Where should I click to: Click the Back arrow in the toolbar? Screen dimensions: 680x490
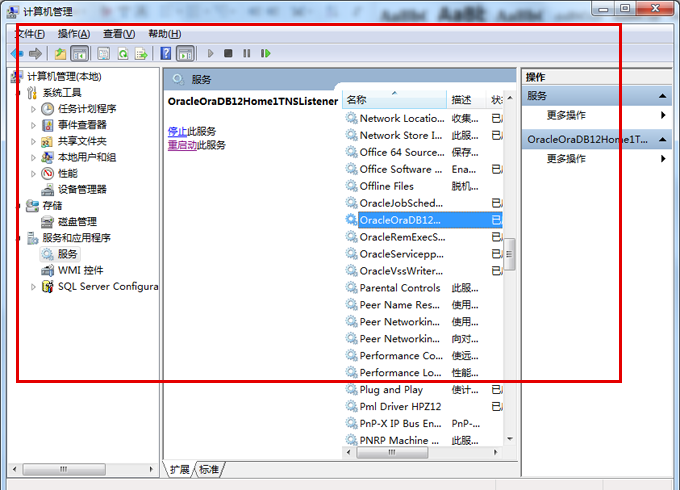click(17, 53)
